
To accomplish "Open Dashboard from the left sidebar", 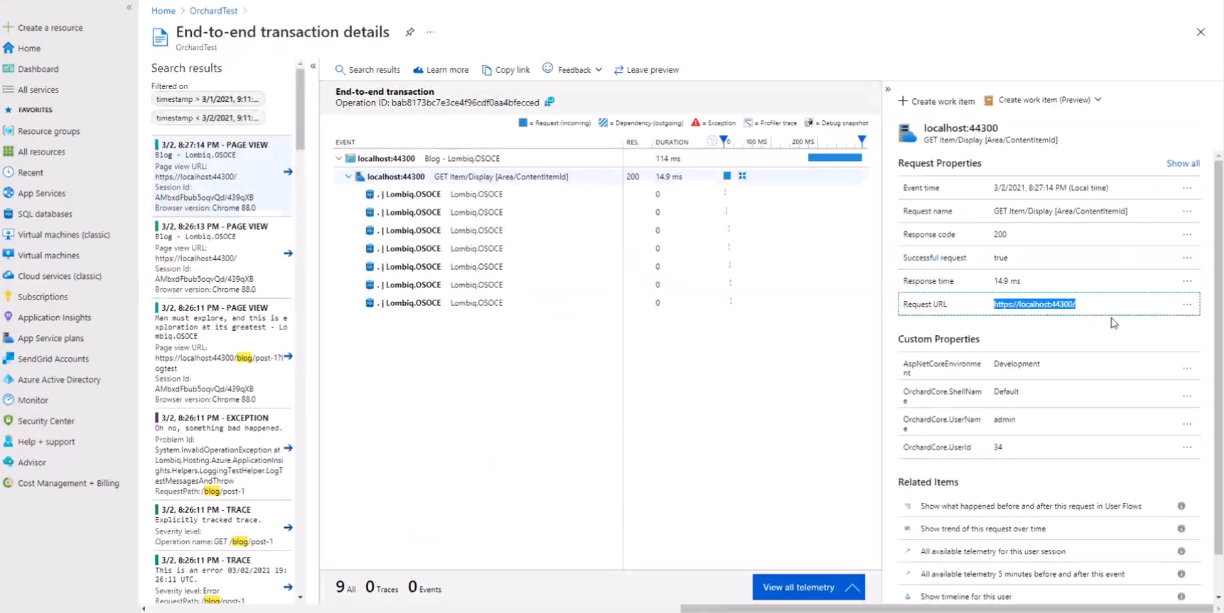I will tap(38, 69).
